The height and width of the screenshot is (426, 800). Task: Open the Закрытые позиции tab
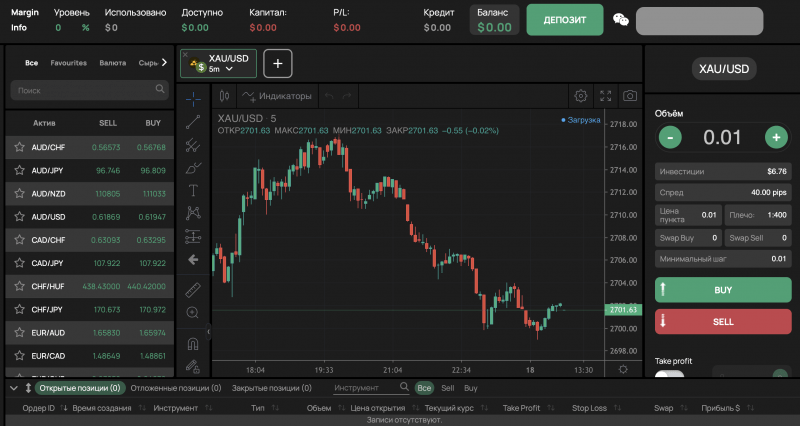point(271,388)
